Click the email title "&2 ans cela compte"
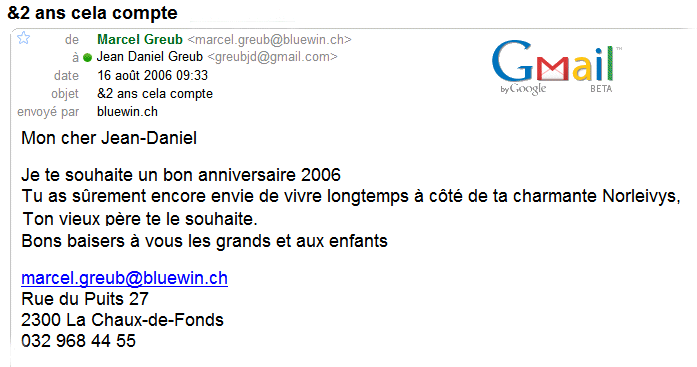 pyautogui.click(x=92, y=12)
